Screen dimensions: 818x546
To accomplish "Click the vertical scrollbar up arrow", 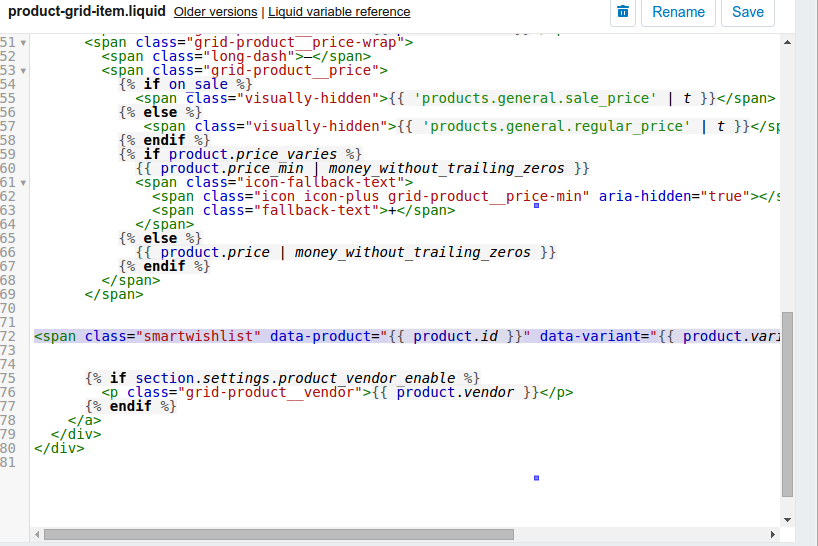I will [788, 44].
